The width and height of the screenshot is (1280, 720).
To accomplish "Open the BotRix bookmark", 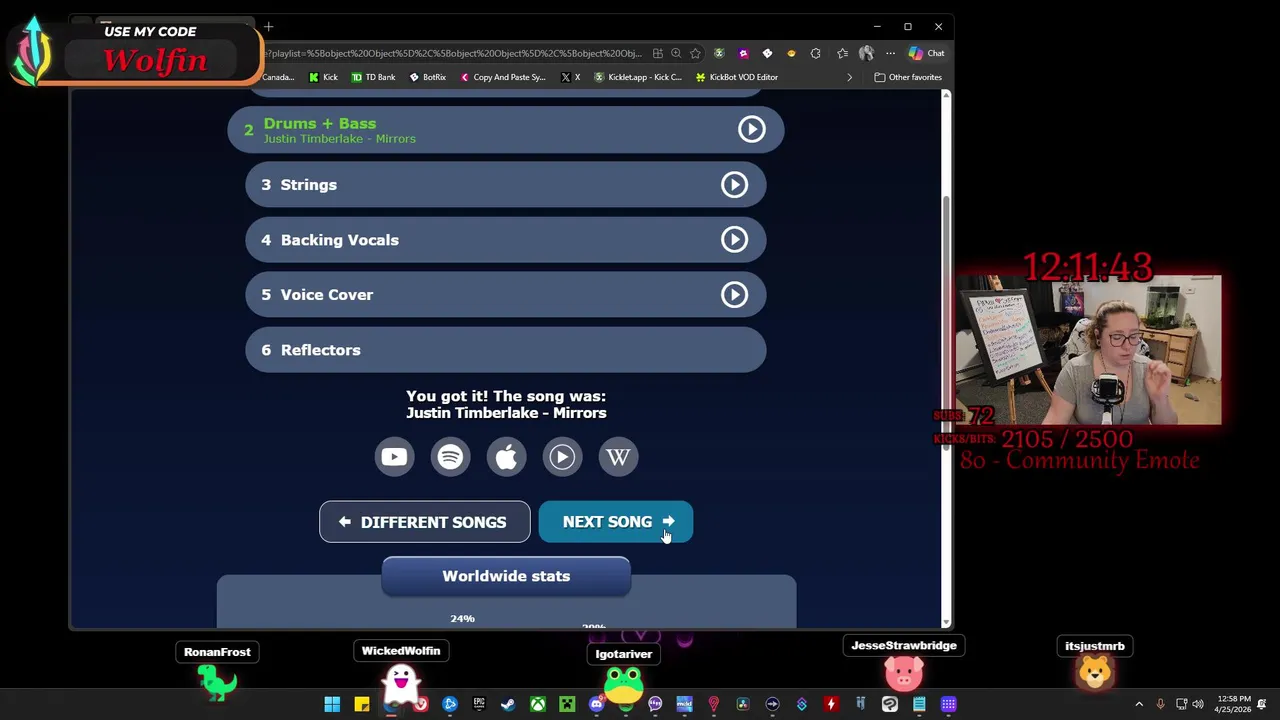I will tap(427, 77).
